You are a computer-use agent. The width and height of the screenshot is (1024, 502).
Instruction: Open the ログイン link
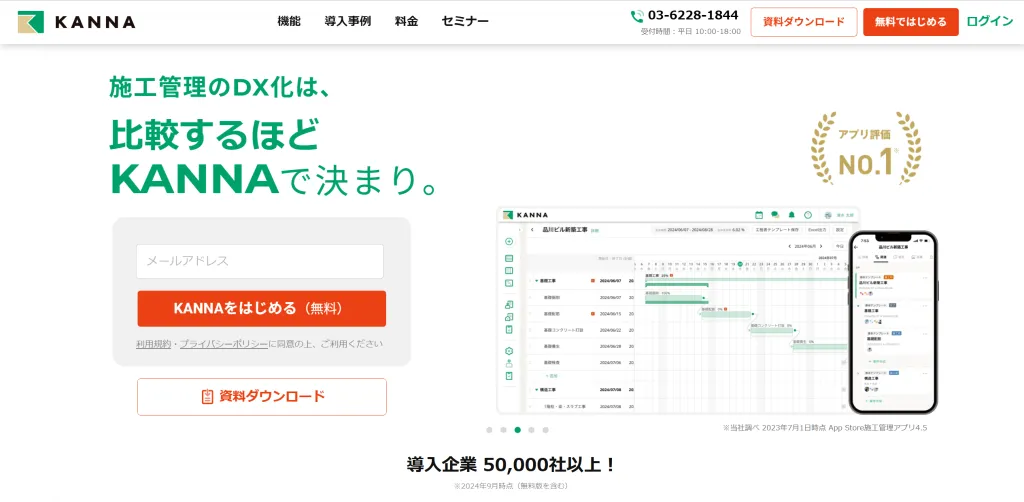[989, 21]
